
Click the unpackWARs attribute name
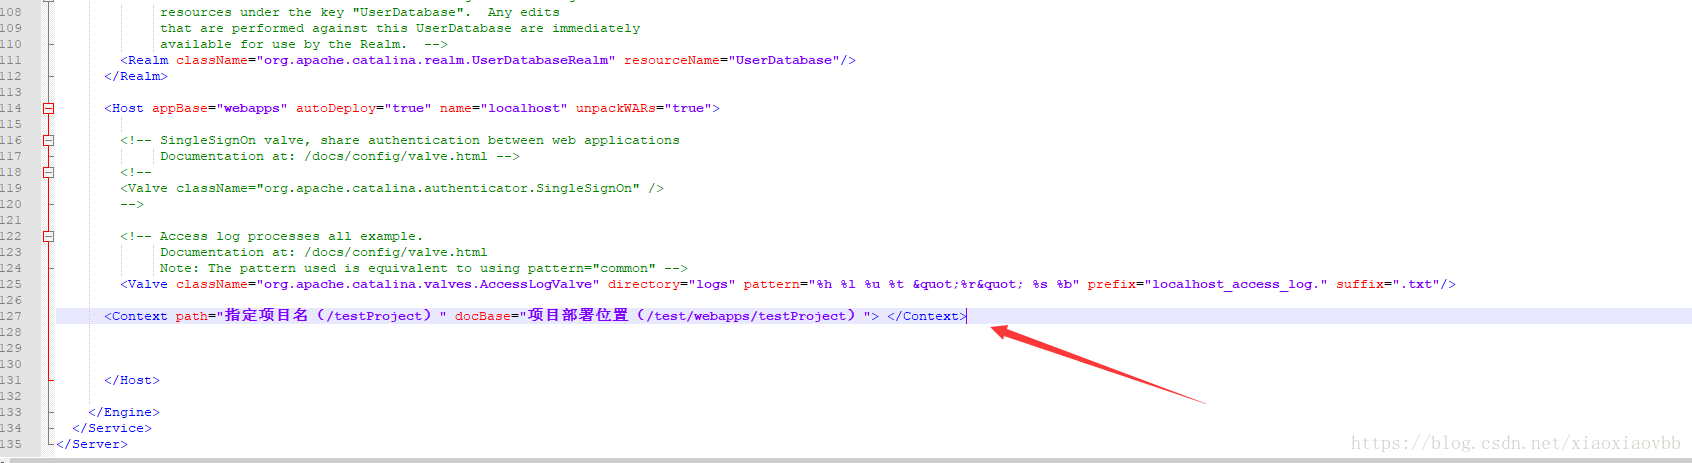click(x=616, y=108)
